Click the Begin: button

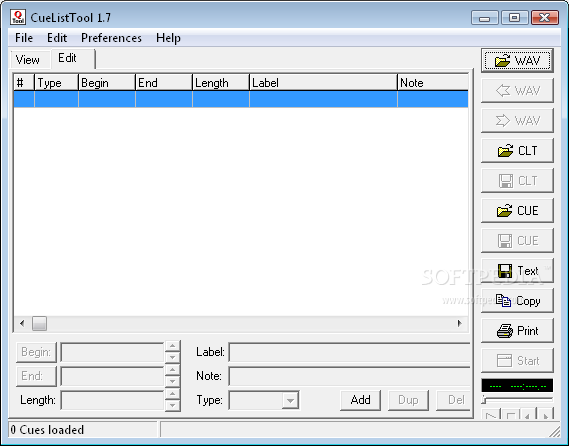pos(36,352)
